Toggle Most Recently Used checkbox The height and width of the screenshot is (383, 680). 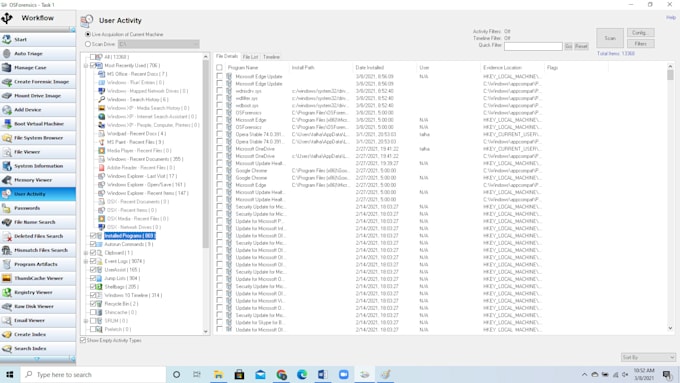pos(93,65)
